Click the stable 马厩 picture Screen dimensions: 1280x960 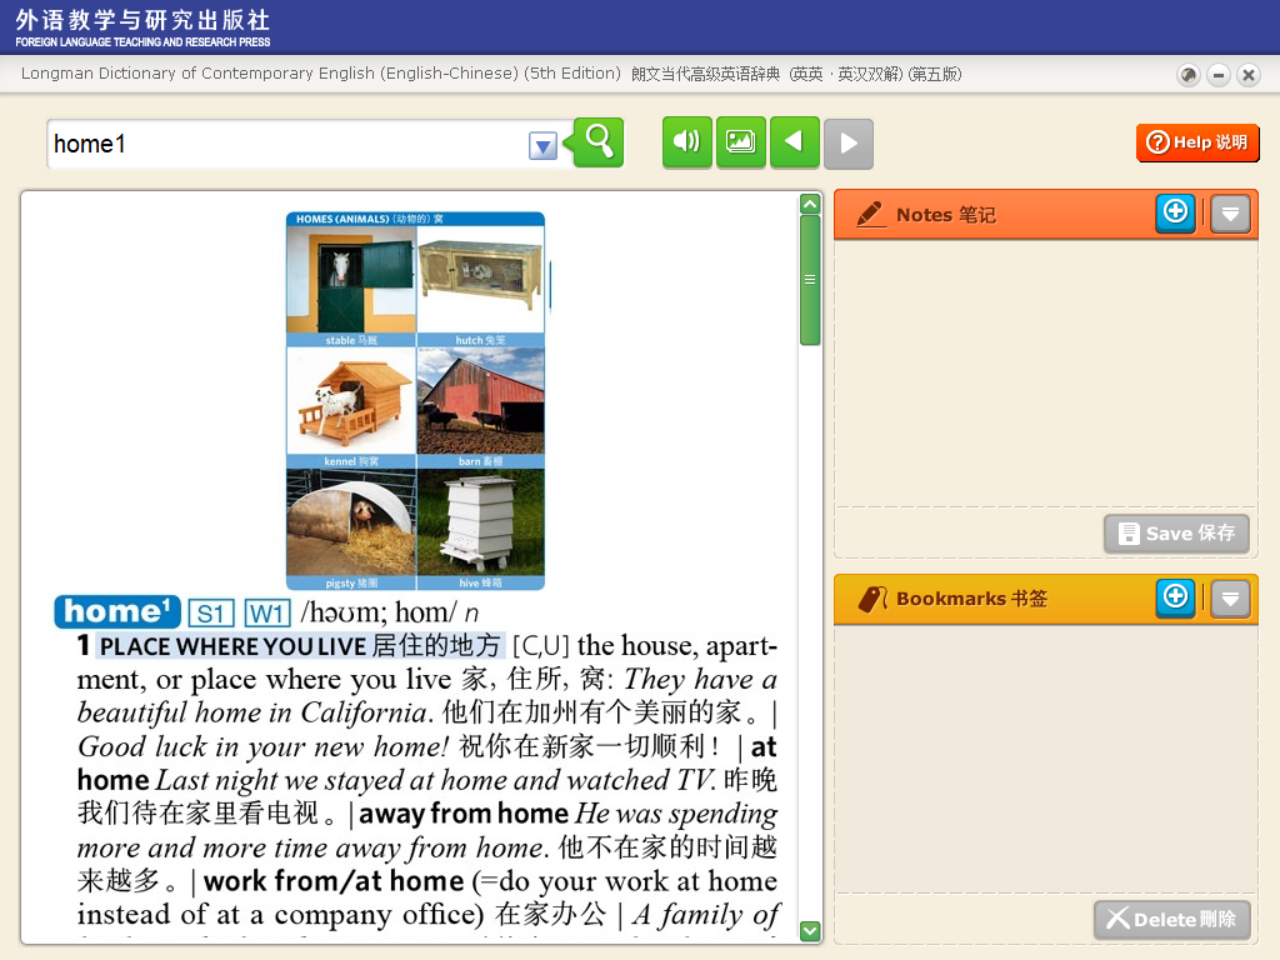[x=351, y=280]
